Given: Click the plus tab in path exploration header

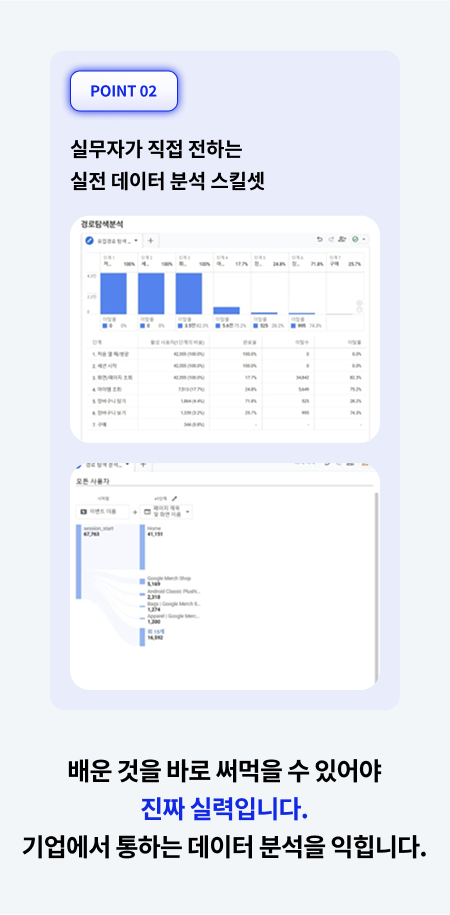Looking at the screenshot, I should click(x=143, y=466).
